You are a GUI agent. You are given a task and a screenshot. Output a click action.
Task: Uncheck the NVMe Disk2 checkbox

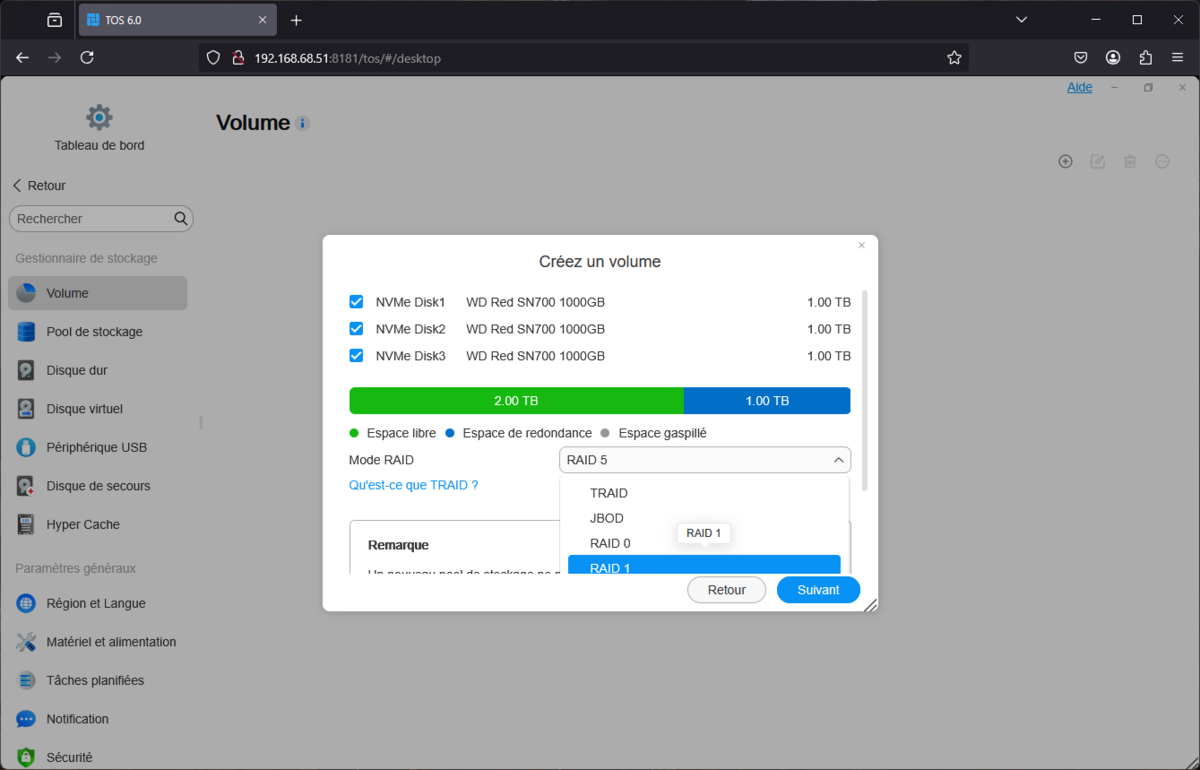356,328
